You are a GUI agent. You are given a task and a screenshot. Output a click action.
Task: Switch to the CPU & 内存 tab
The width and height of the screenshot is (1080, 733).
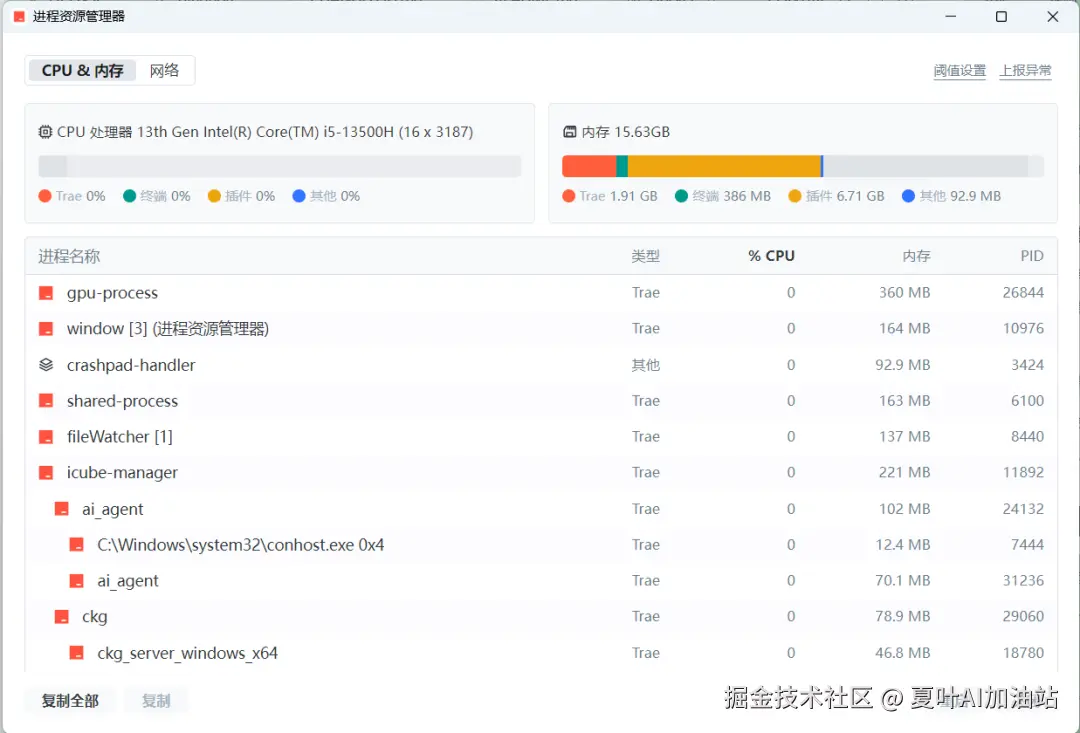tap(82, 70)
